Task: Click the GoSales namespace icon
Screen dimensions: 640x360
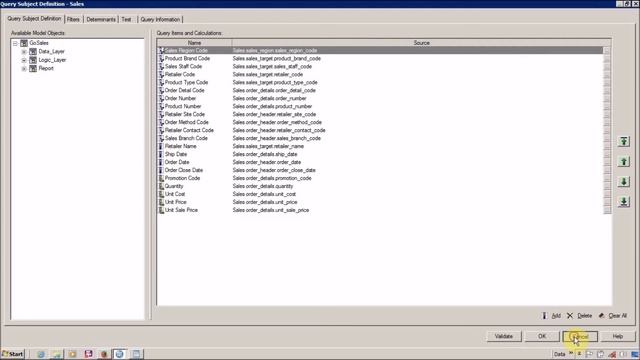Action: point(24,43)
